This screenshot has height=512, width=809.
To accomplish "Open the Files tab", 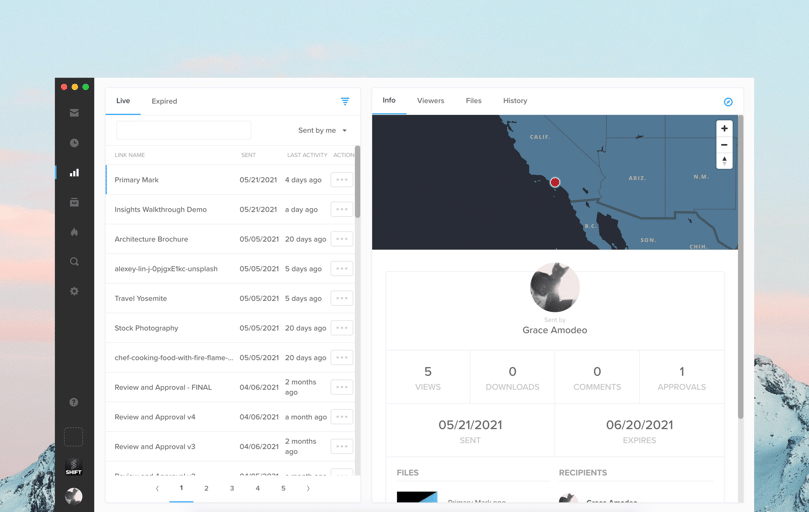I will point(473,101).
